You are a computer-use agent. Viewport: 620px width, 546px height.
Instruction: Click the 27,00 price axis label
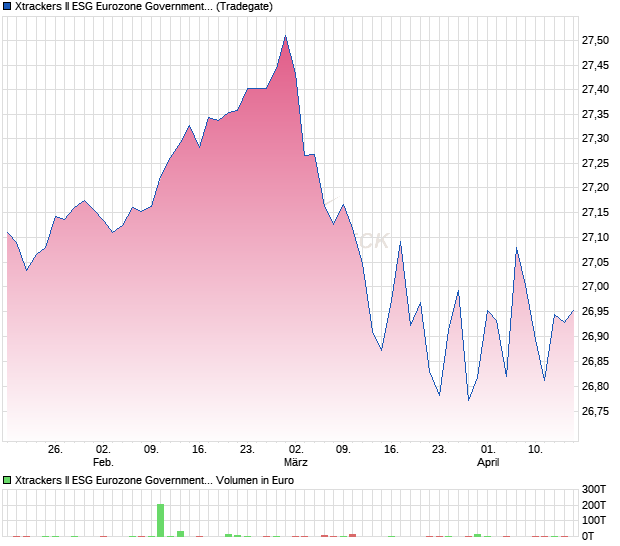pos(595,286)
